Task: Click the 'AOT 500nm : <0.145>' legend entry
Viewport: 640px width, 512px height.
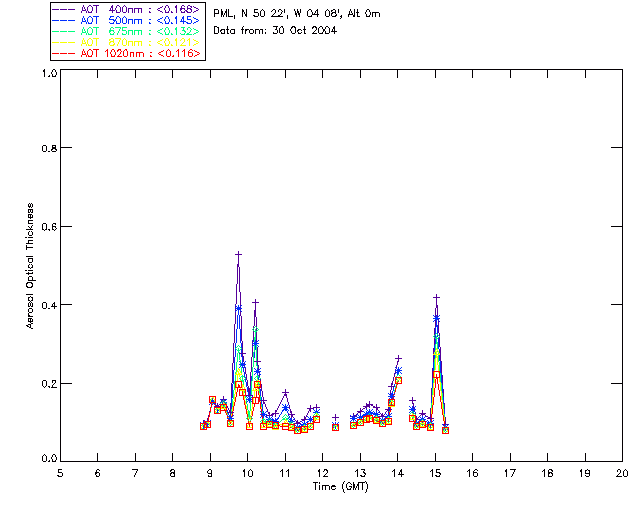Action: coord(127,20)
